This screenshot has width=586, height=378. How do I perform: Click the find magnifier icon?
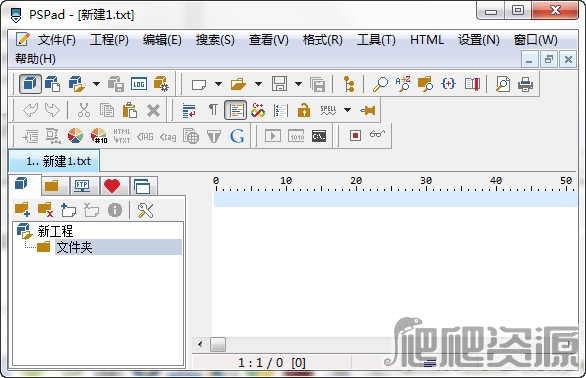[380, 84]
